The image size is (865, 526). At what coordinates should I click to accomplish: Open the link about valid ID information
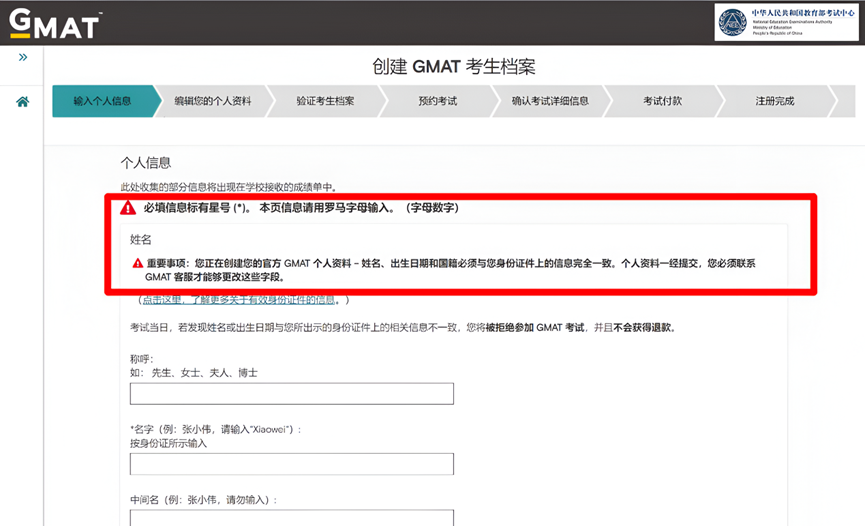click(239, 300)
